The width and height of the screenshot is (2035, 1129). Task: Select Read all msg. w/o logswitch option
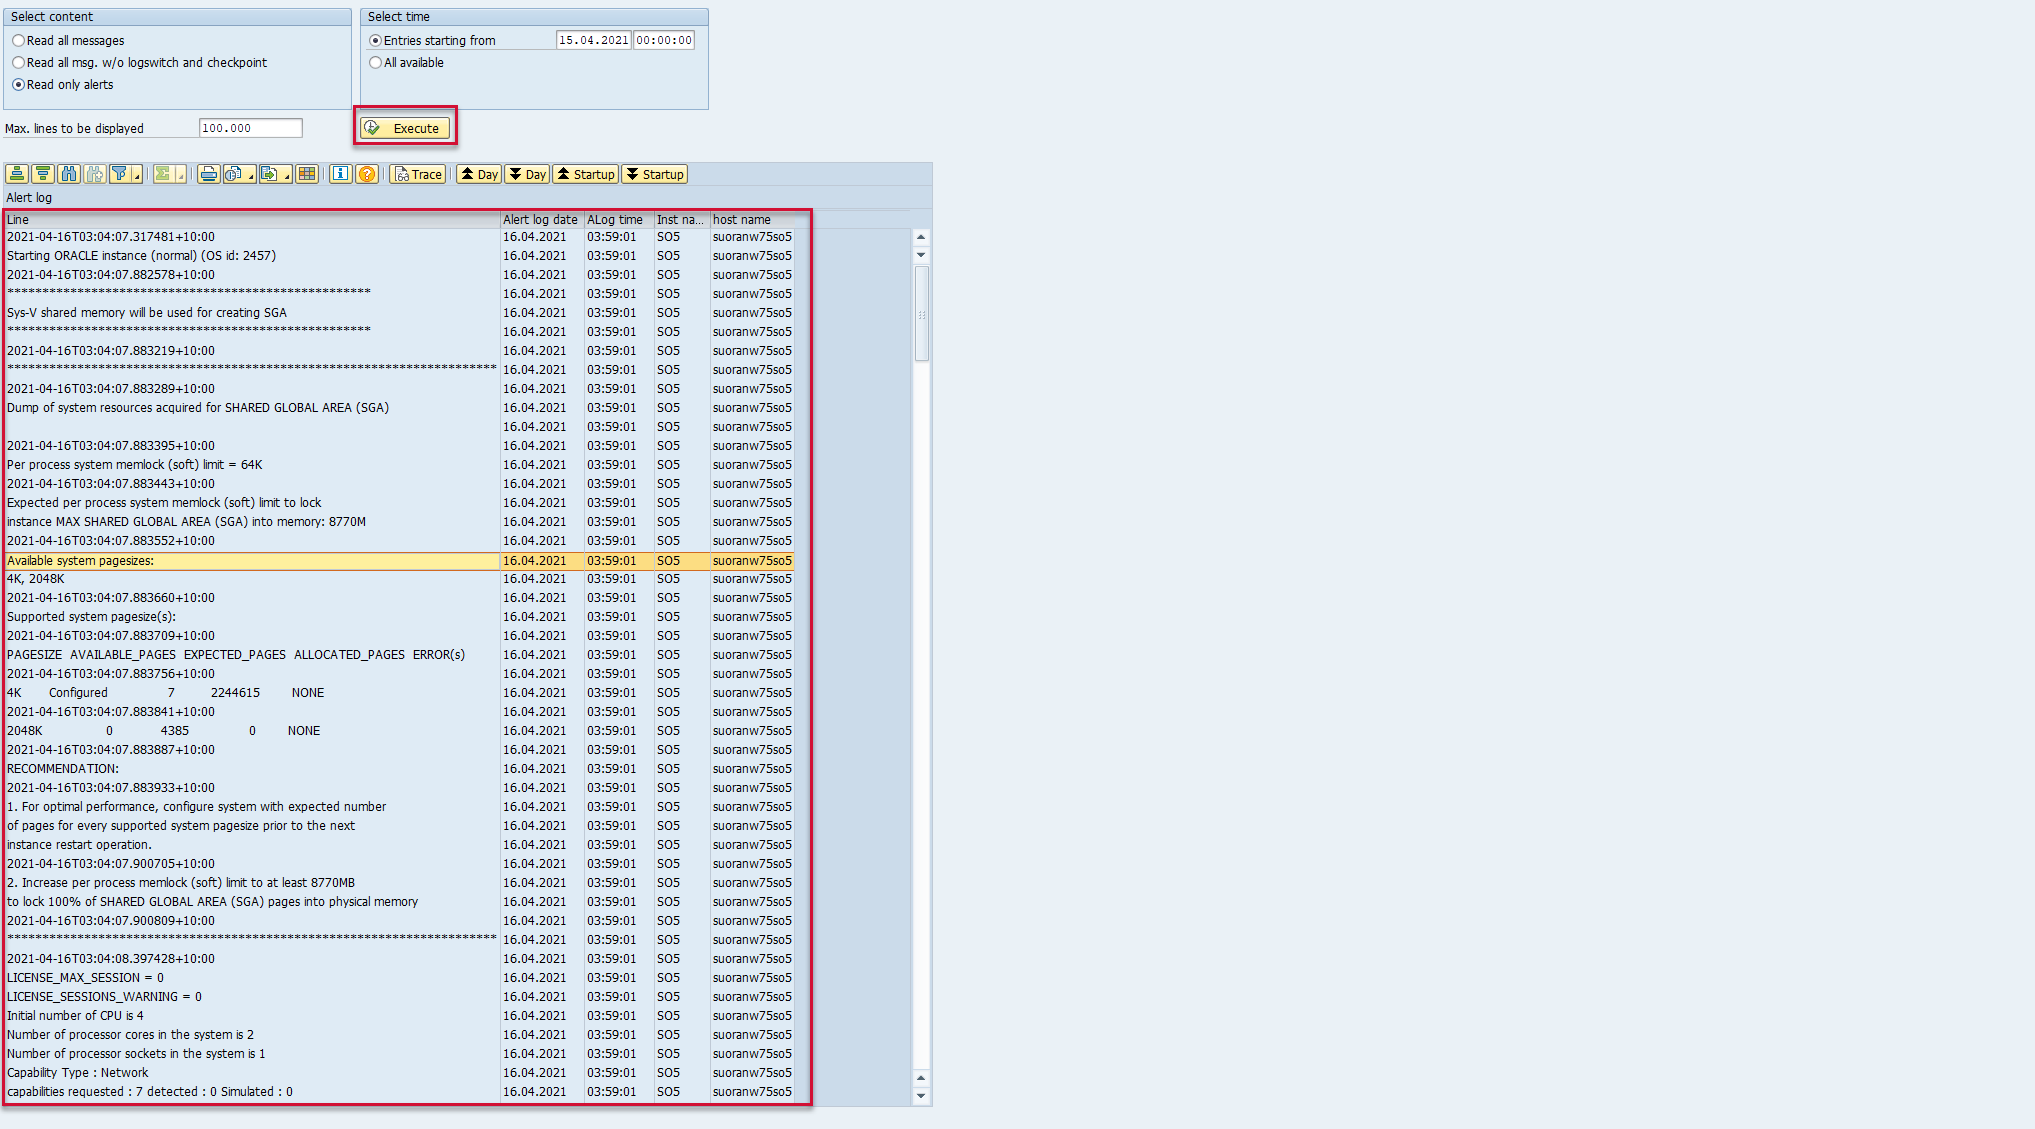(x=19, y=63)
